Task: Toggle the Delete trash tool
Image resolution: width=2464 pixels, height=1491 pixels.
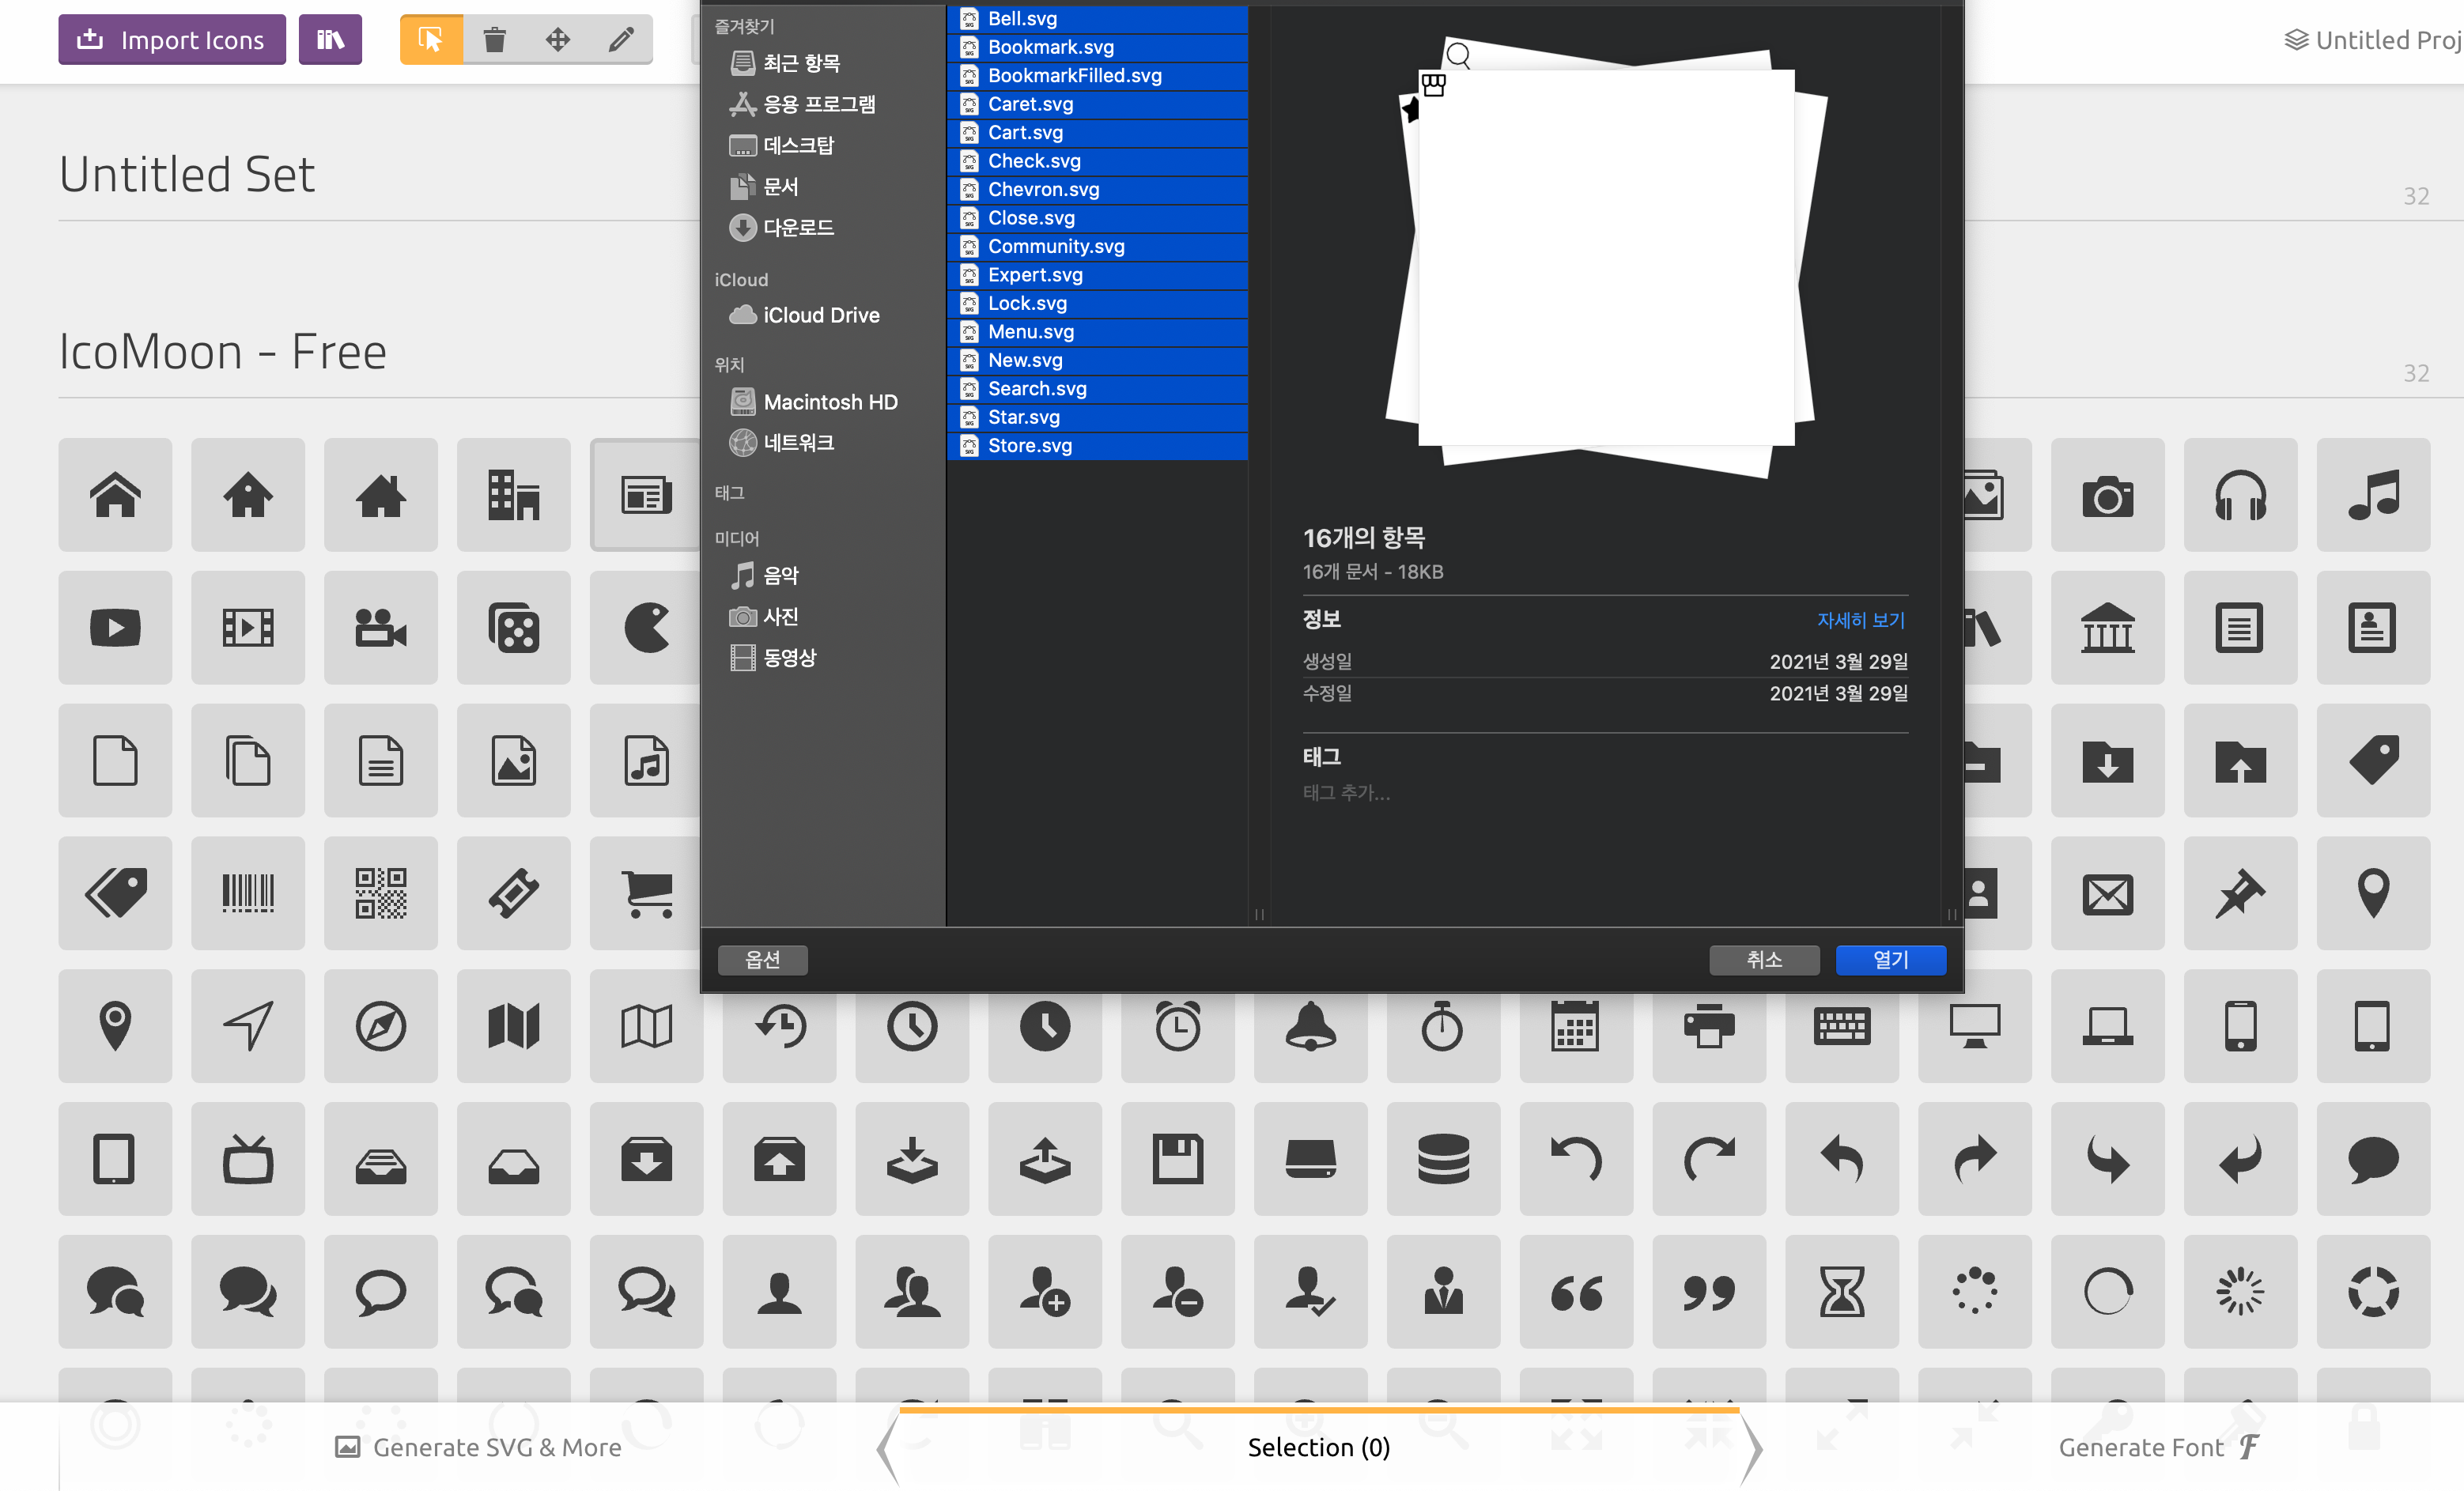Action: coord(495,40)
